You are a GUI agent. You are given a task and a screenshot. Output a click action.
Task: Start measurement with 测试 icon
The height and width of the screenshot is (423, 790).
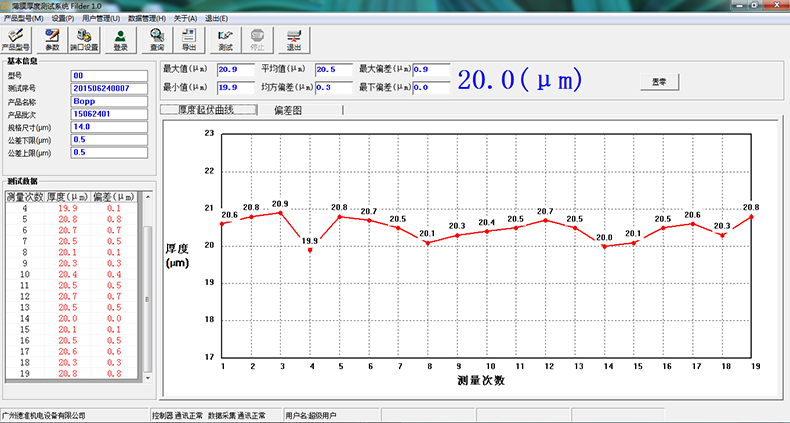pos(225,39)
